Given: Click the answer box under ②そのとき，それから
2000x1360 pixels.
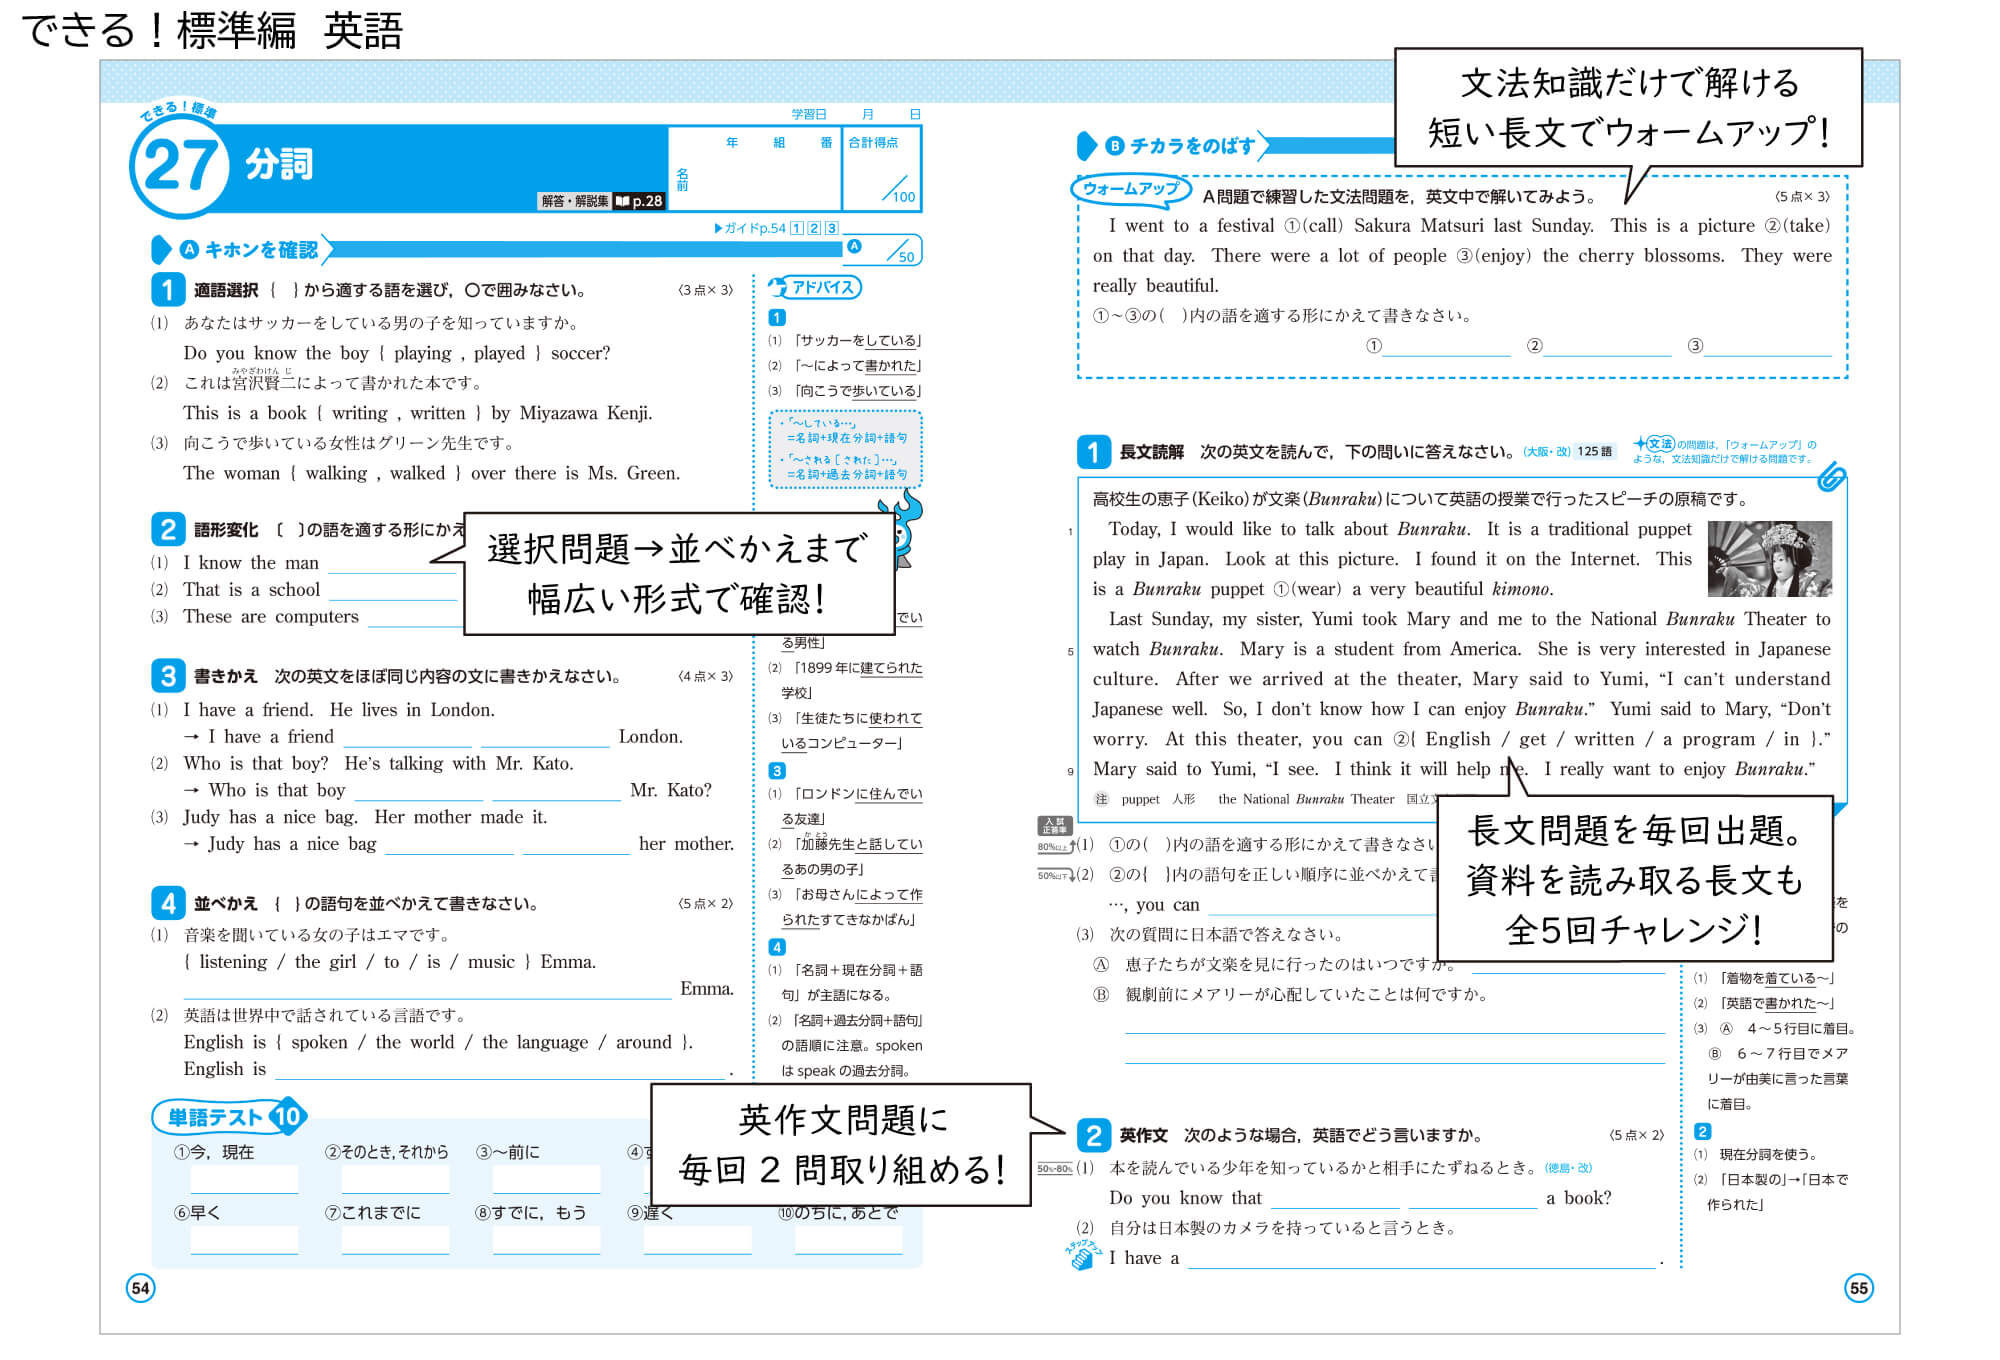Looking at the screenshot, I should tap(395, 1180).
